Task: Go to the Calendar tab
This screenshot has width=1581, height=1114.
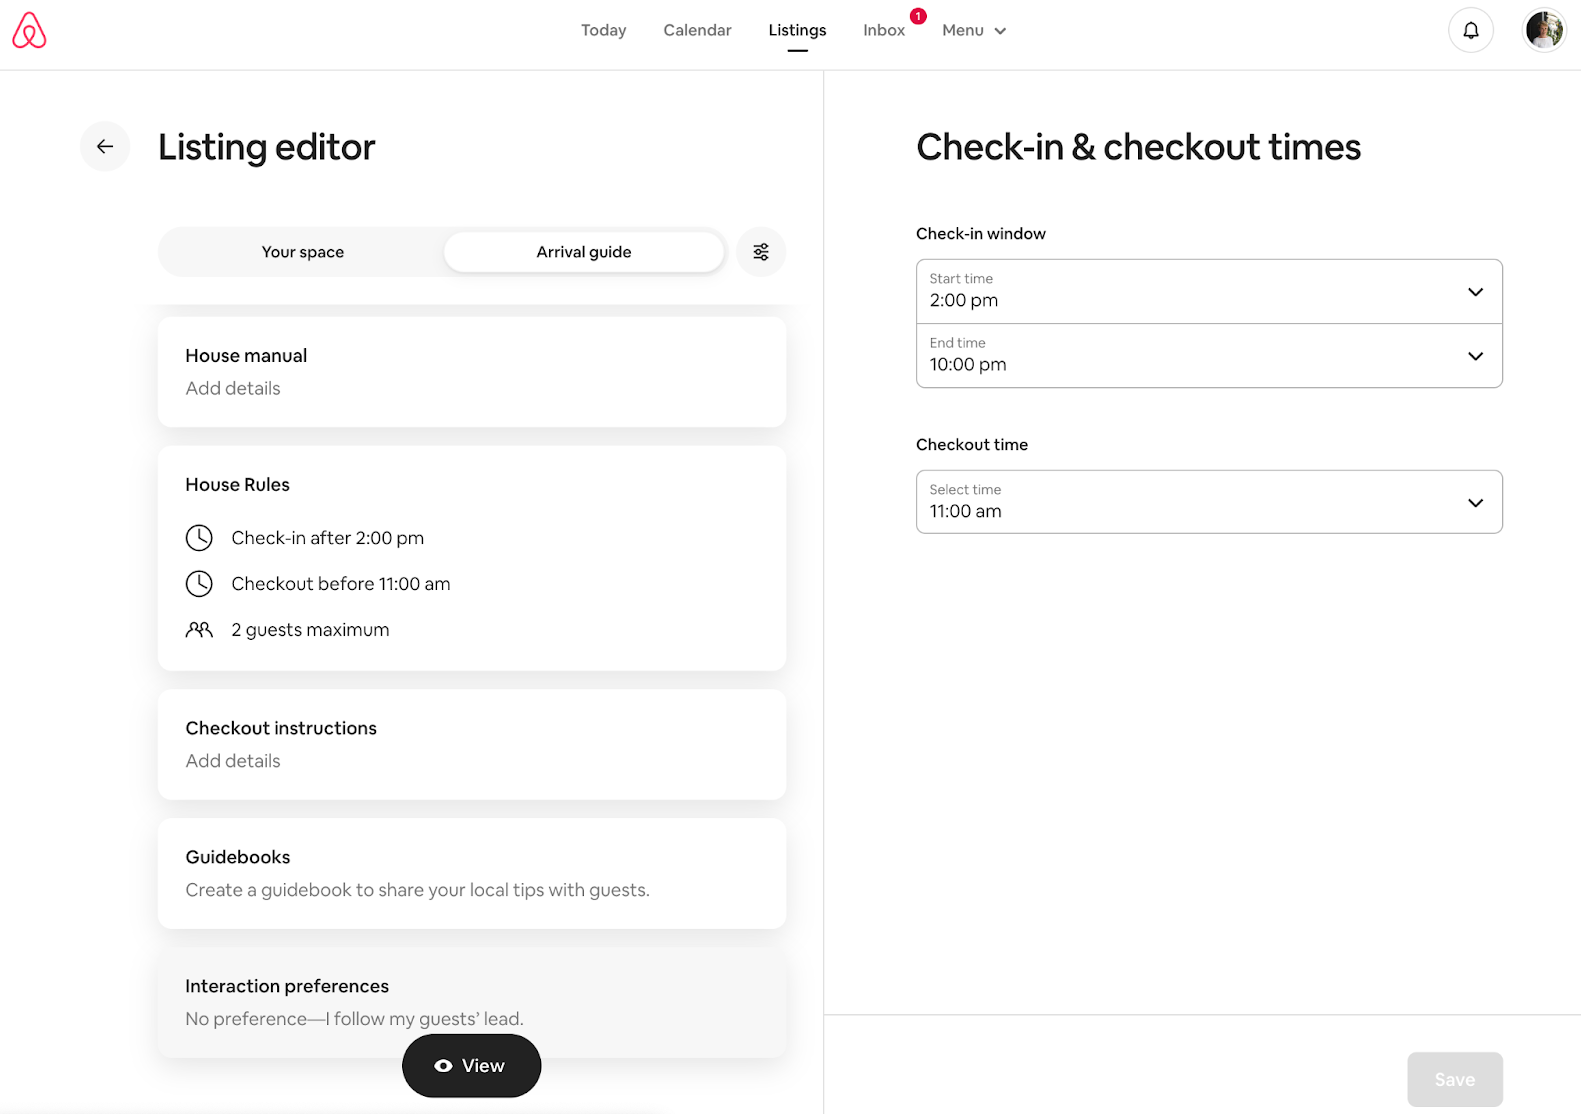Action: tap(697, 30)
